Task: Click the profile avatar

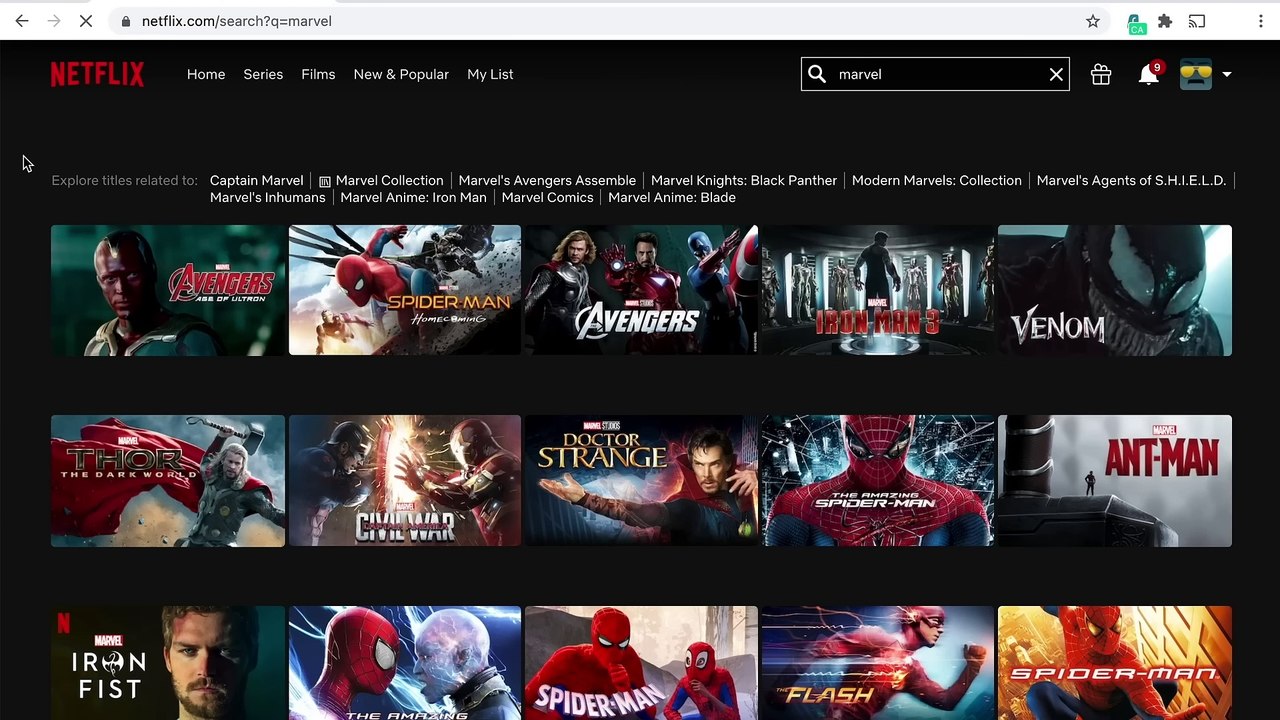Action: pyautogui.click(x=1196, y=74)
